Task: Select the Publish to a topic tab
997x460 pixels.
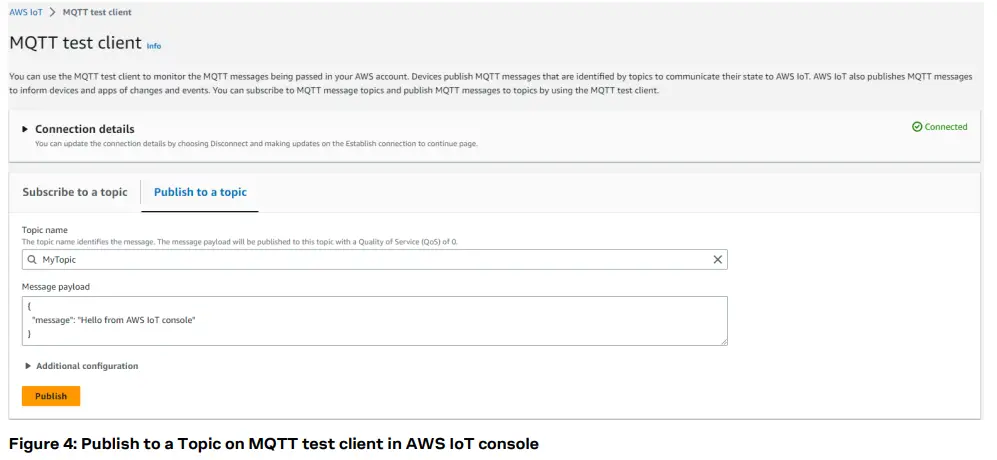Action: (x=200, y=192)
